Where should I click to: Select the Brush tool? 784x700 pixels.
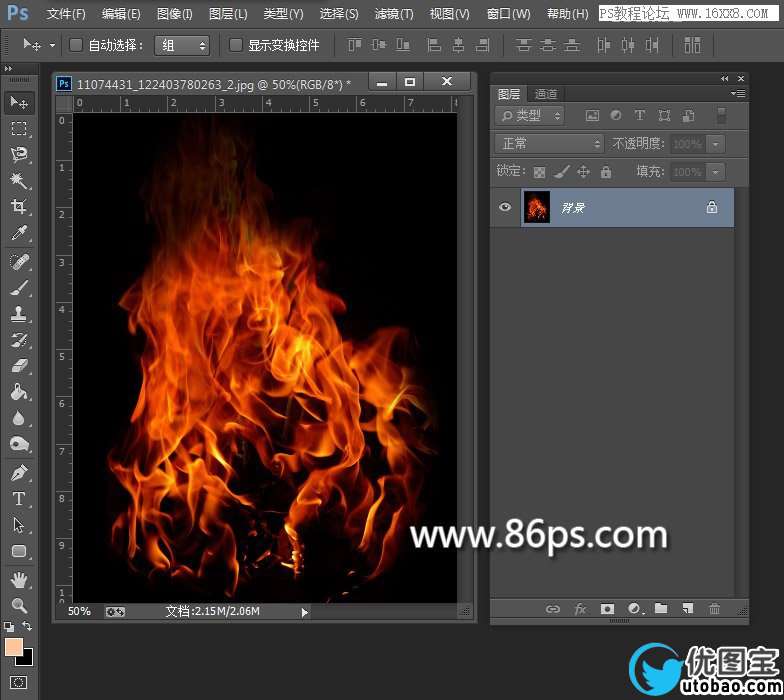tap(19, 288)
